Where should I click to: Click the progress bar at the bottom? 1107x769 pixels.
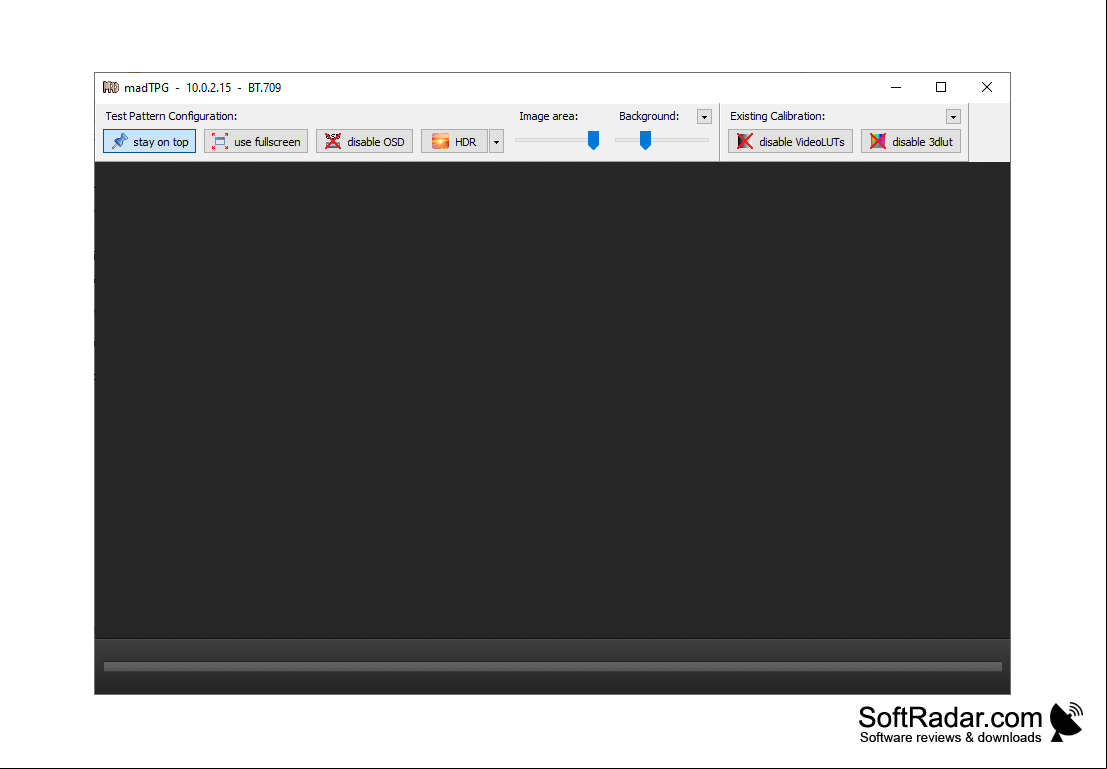(553, 667)
